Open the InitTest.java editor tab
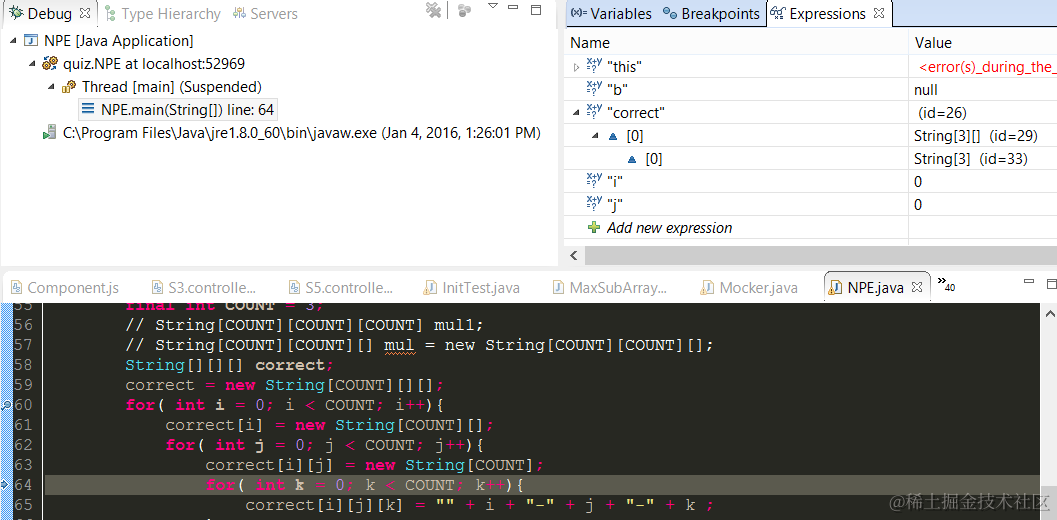 coord(471,287)
